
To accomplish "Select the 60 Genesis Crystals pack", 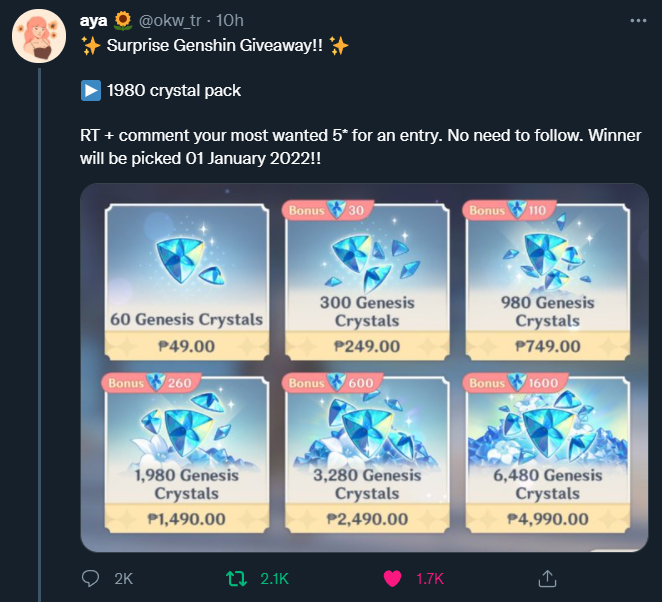I will [x=187, y=282].
